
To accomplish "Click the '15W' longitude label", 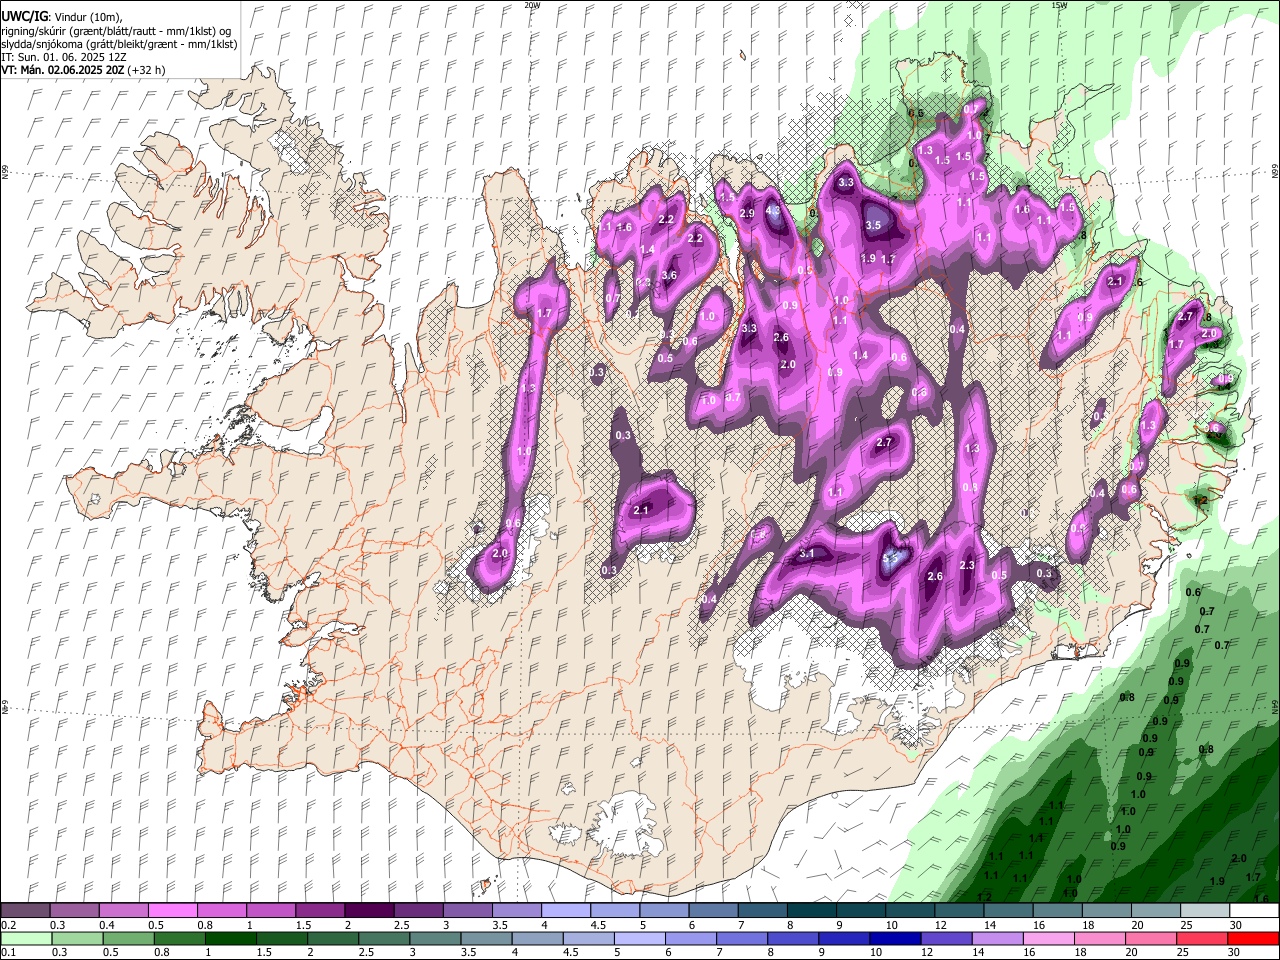I will (1059, 5).
